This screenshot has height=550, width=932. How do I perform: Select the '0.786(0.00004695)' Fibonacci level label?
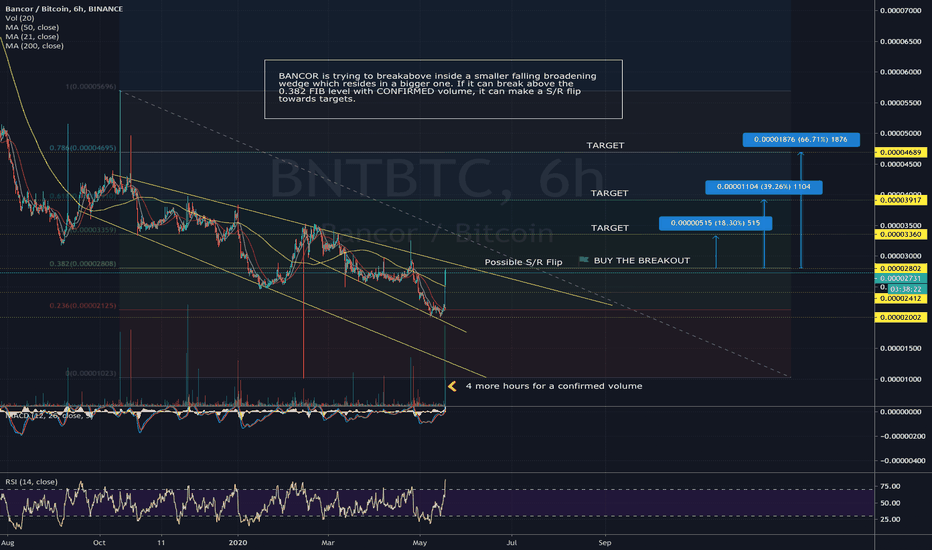tap(83, 147)
